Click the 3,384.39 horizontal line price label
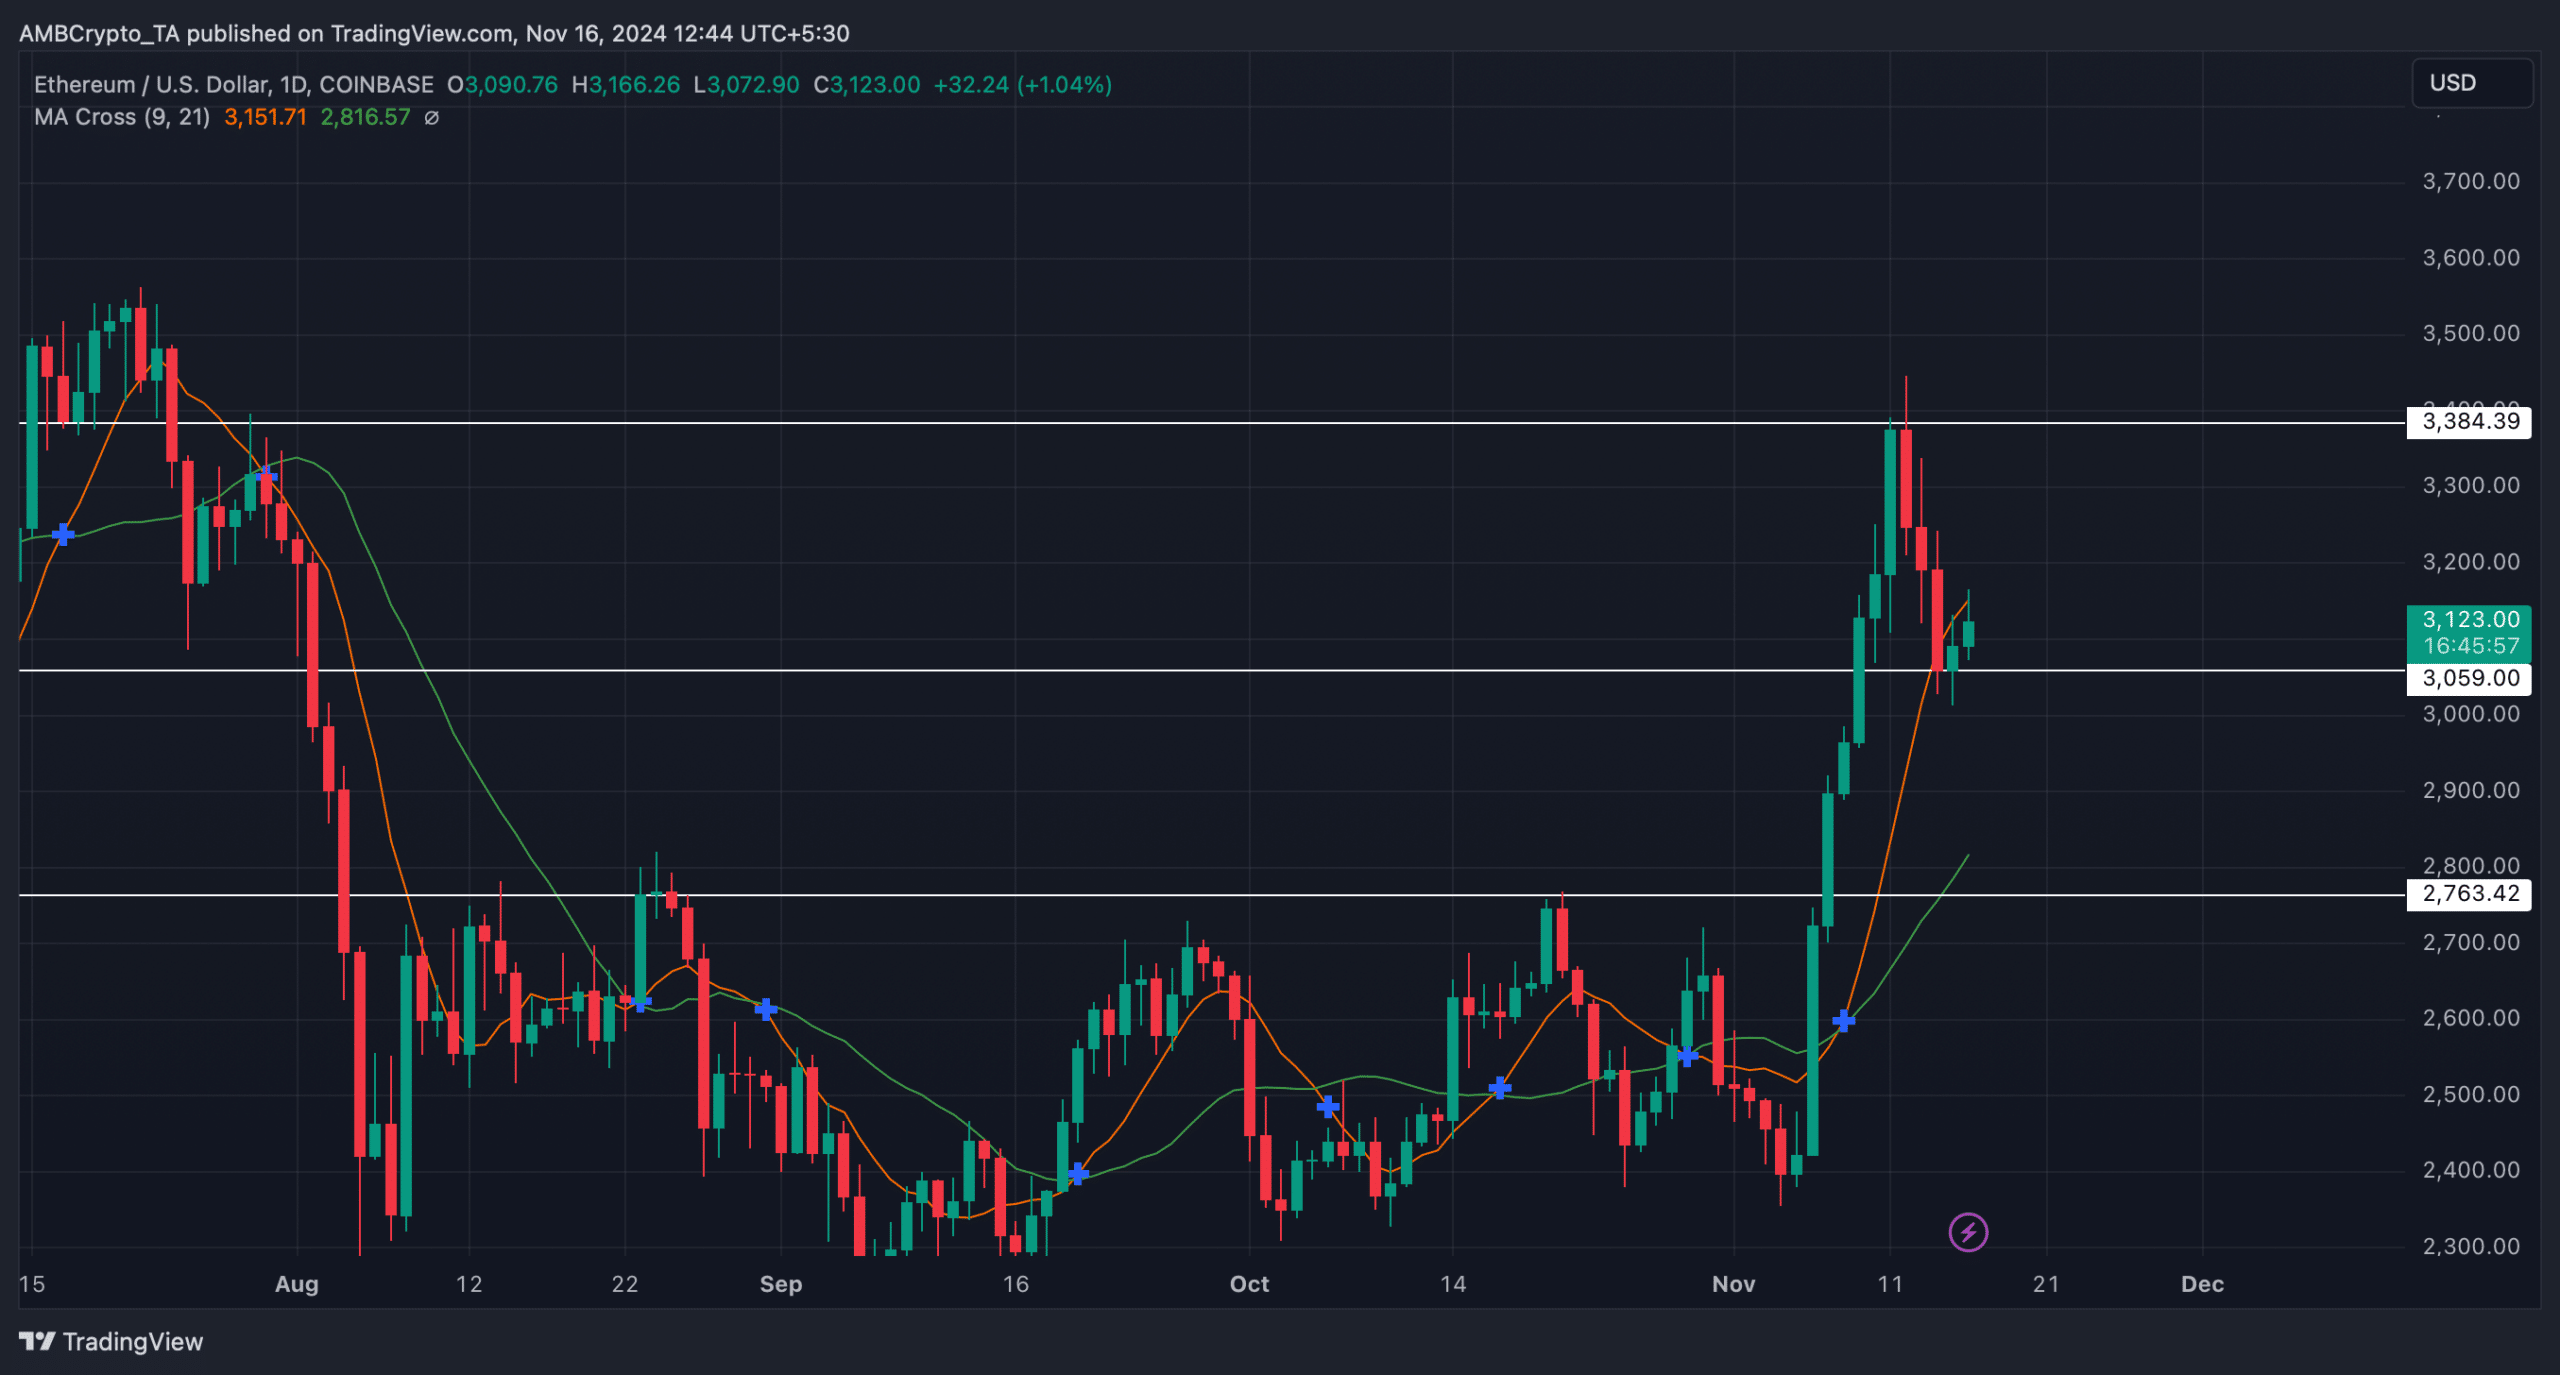This screenshot has width=2560, height=1375. 2470,421
